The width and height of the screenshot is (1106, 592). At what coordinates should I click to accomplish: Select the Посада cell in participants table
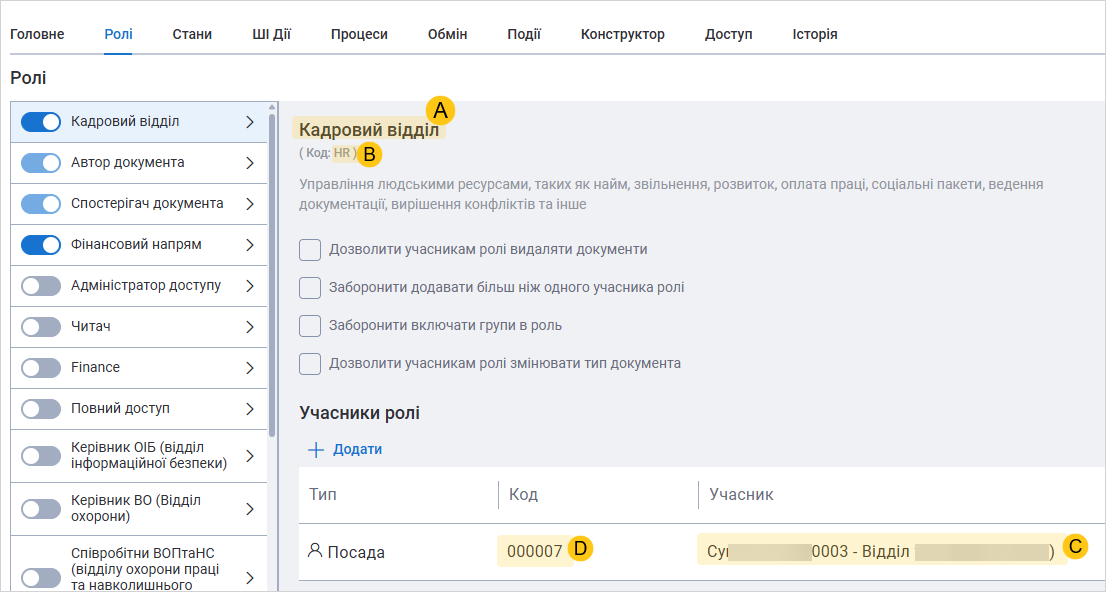tap(356, 552)
